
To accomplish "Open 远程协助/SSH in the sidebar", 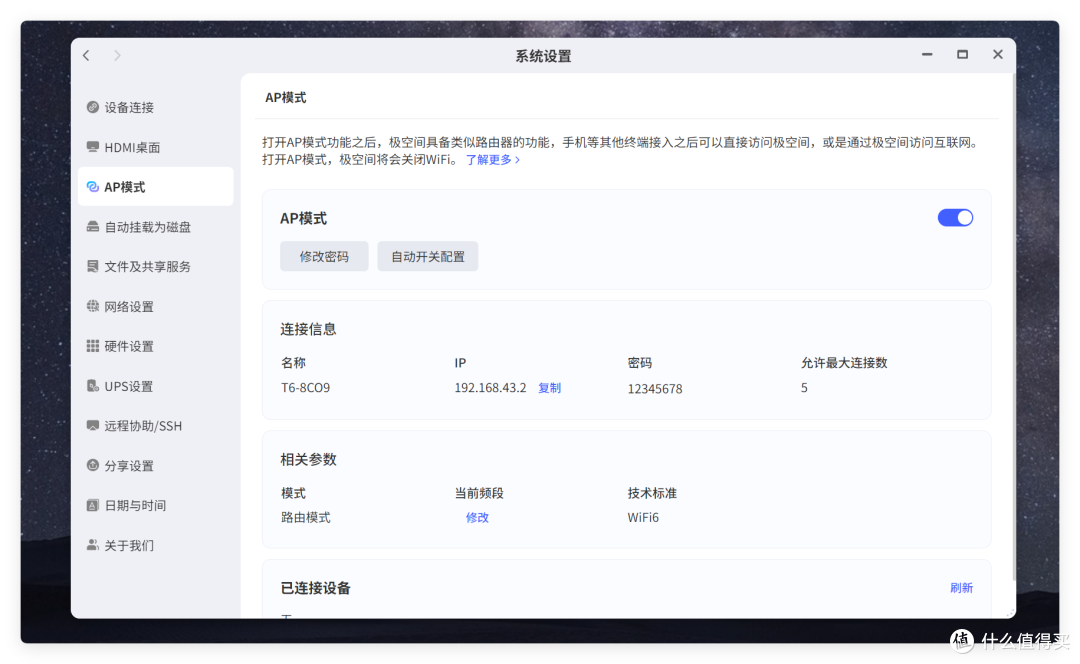I will [156, 426].
